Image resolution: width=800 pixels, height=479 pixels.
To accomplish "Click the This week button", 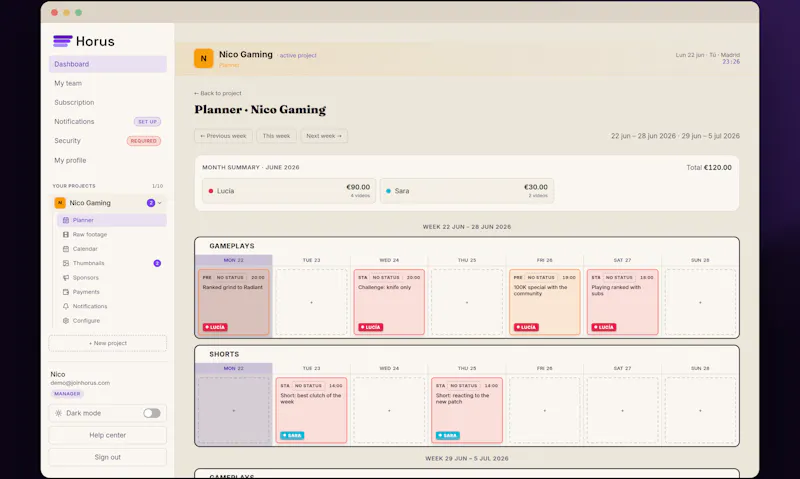I will pos(277,136).
